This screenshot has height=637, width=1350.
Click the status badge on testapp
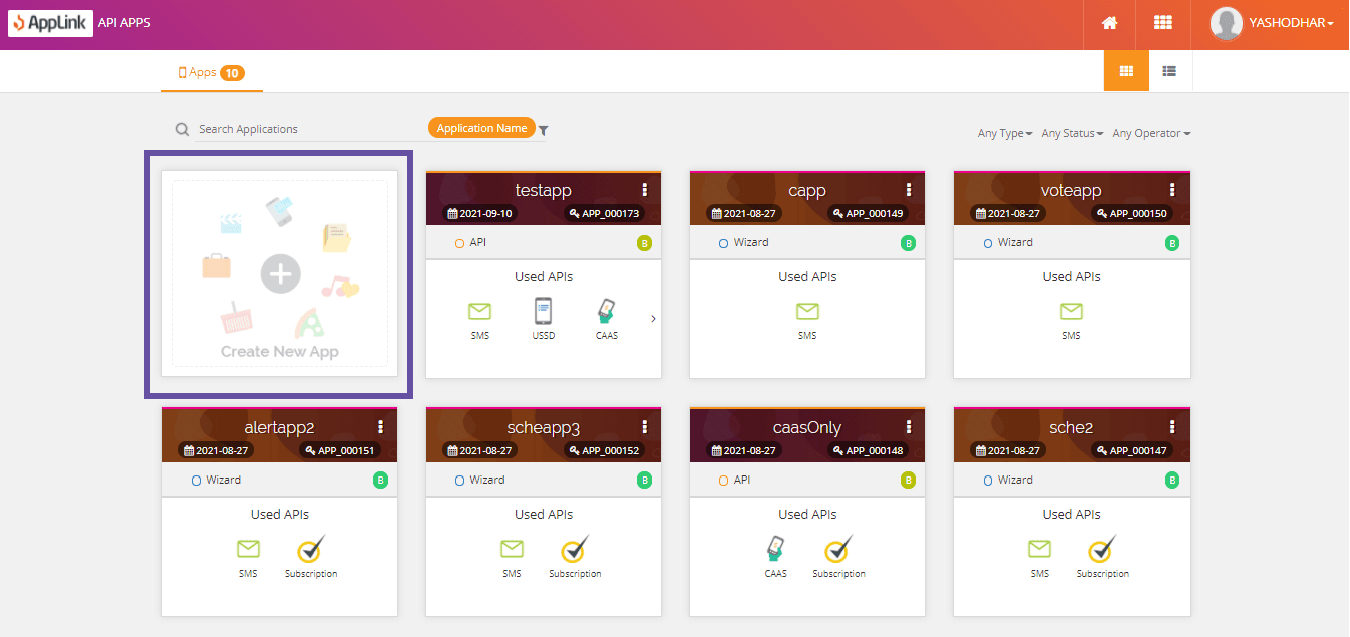[644, 243]
